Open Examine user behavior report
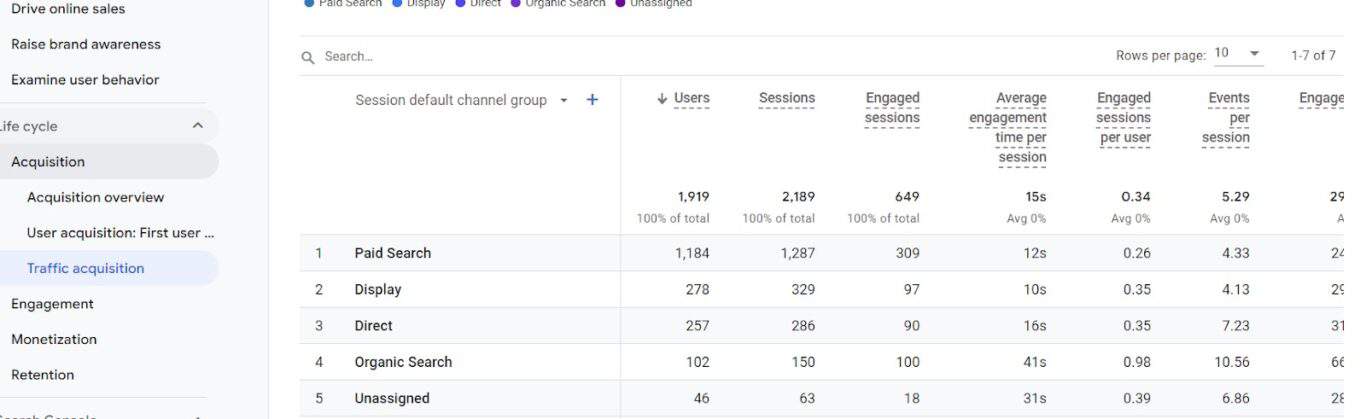 point(85,80)
